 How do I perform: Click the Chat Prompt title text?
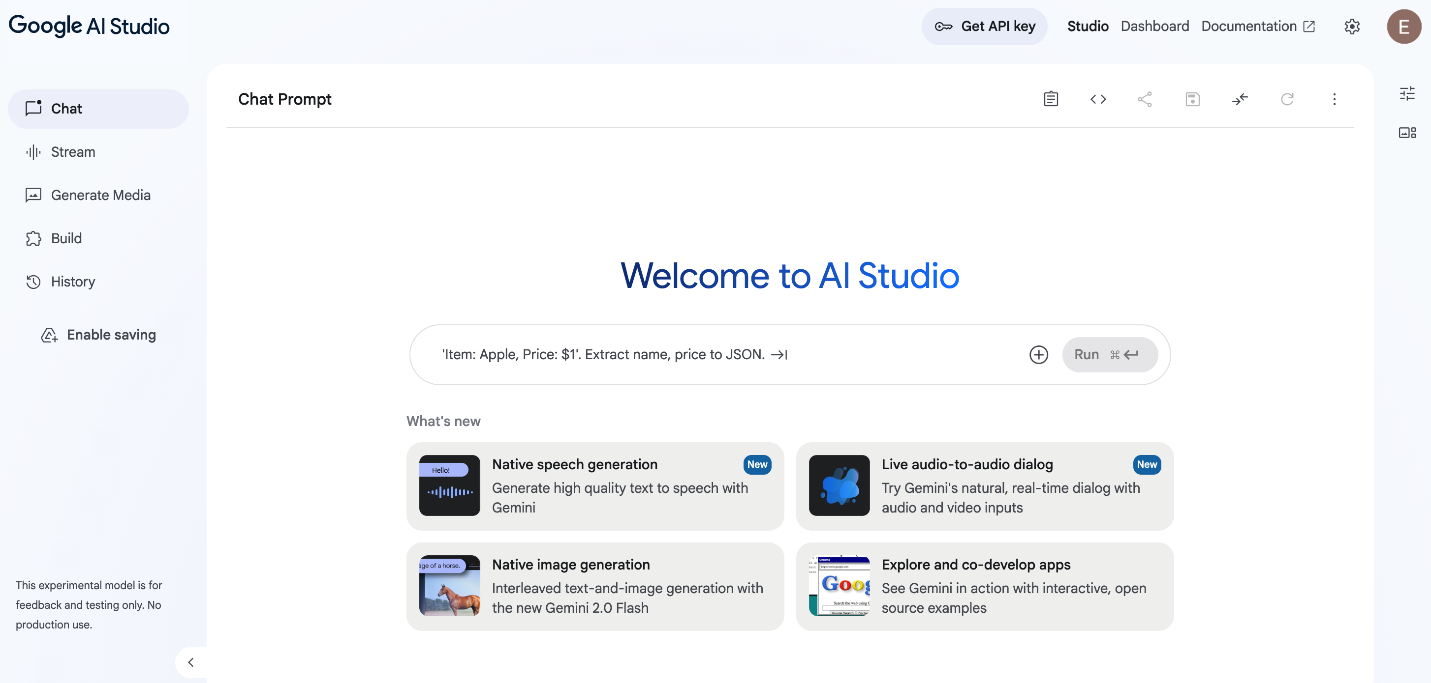click(x=285, y=99)
